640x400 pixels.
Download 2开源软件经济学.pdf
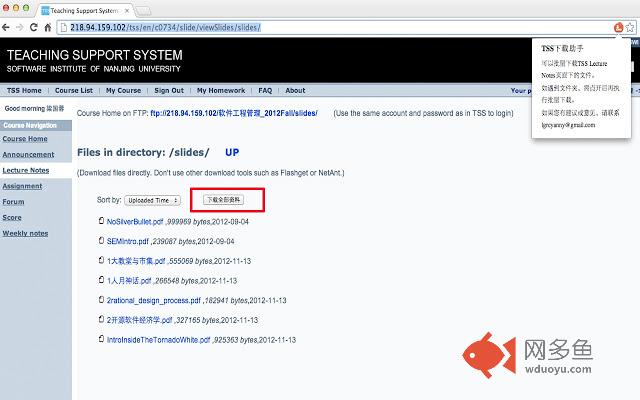140,320
